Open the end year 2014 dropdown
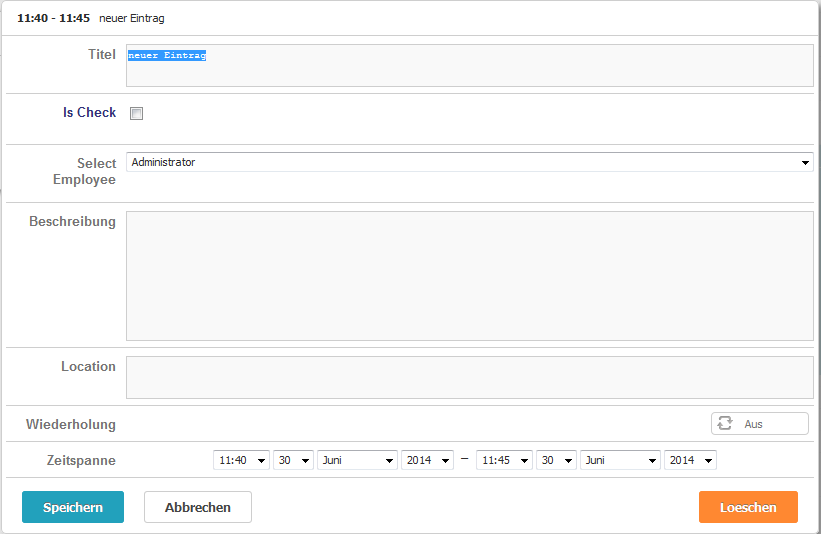Image resolution: width=821 pixels, height=534 pixels. 690,460
